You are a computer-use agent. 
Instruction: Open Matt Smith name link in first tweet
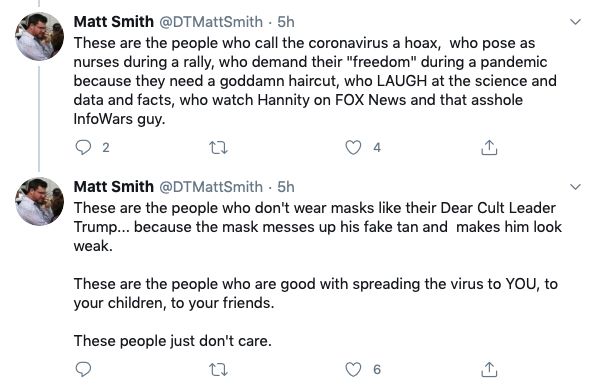pyautogui.click(x=114, y=22)
